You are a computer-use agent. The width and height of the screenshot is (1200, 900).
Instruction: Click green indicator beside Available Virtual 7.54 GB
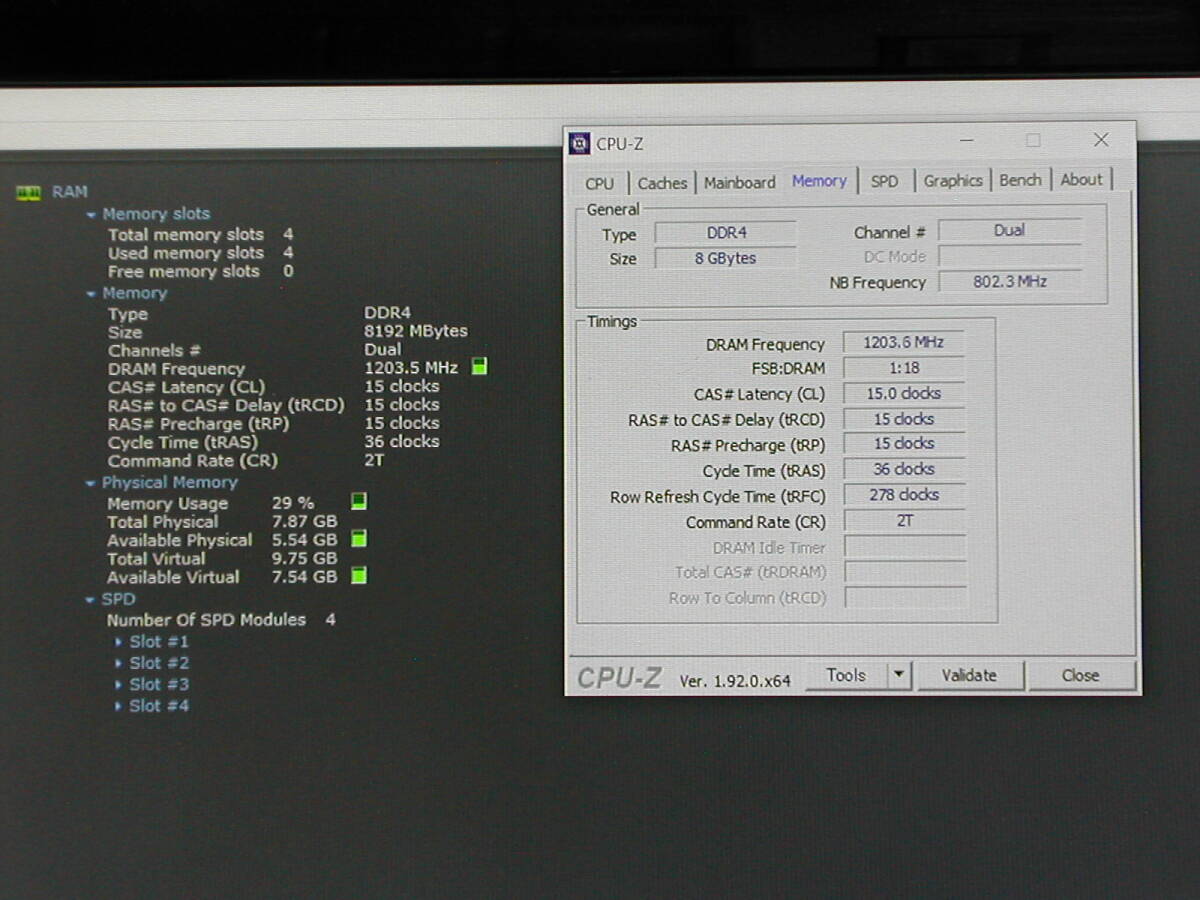359,576
